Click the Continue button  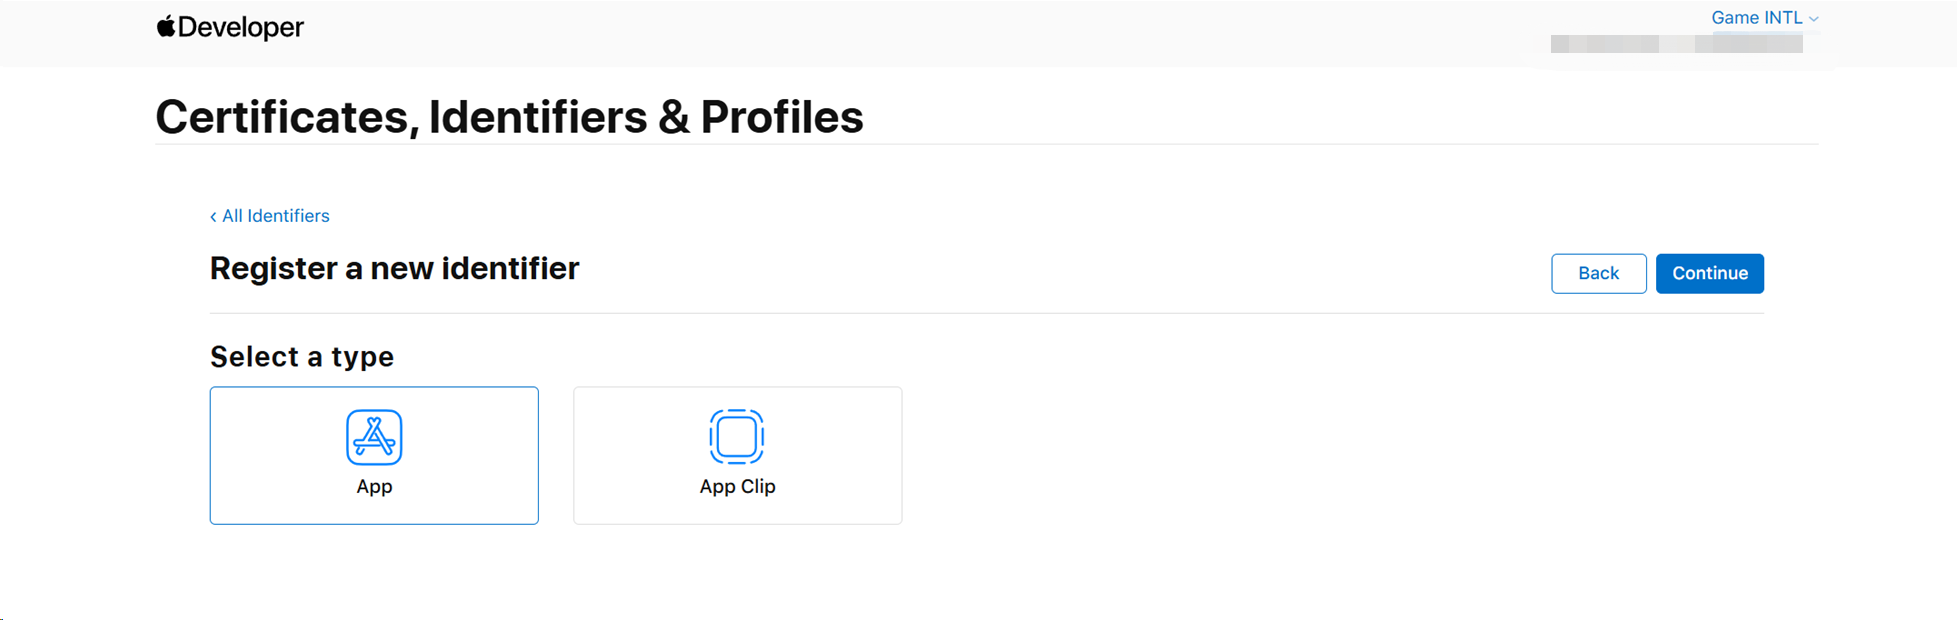point(1709,273)
